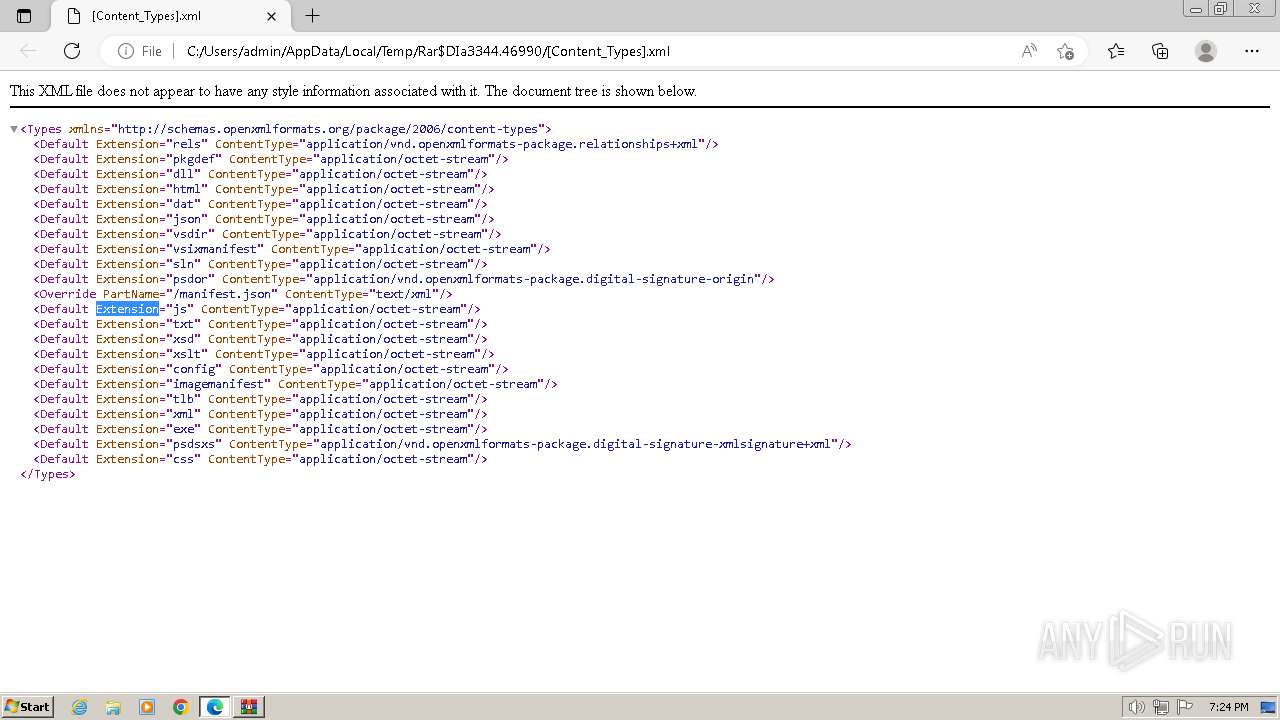Click the highlighted Extension attribute of 'js'
Viewport: 1280px width, 720px height.
tap(127, 309)
